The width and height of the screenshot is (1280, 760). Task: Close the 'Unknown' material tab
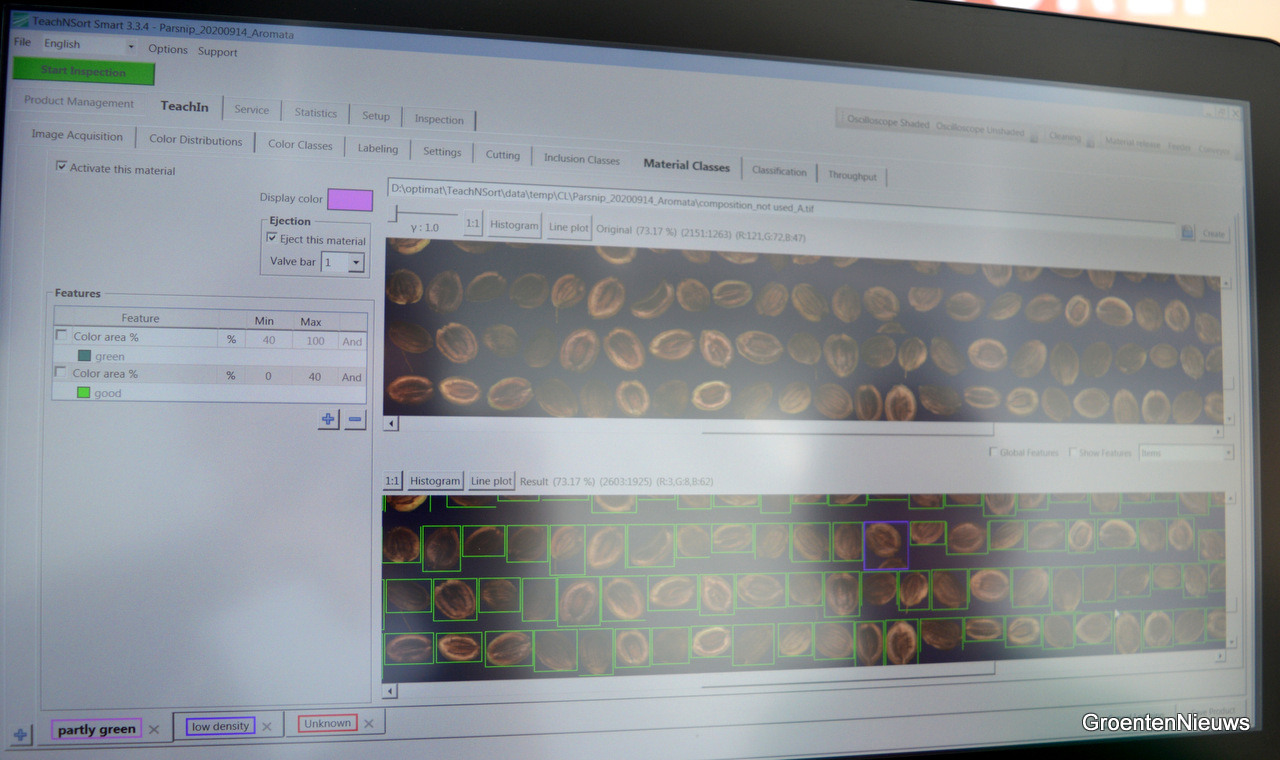369,724
